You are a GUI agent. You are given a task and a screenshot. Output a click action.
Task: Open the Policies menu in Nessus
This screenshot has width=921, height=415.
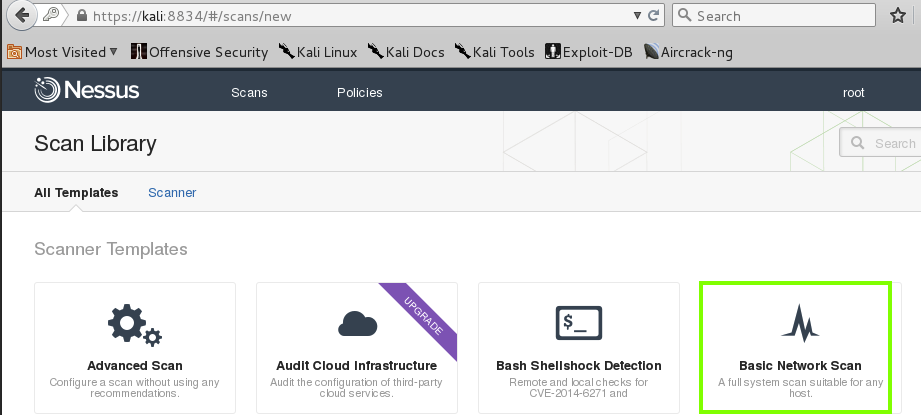359,92
